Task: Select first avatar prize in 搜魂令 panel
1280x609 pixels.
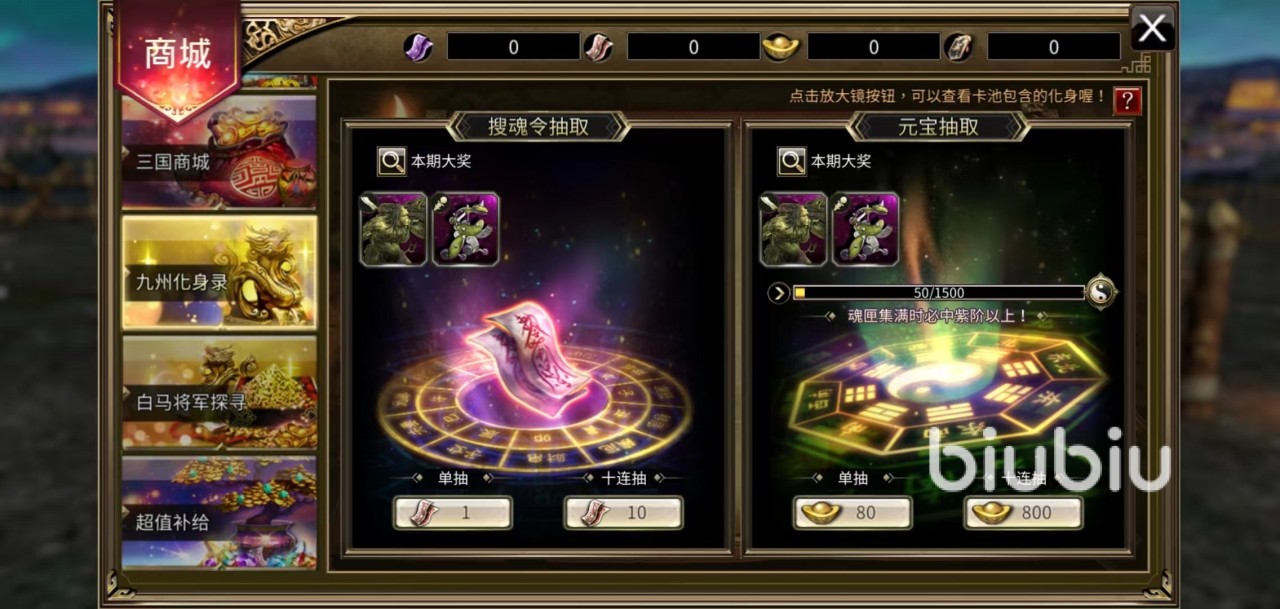Action: [393, 229]
